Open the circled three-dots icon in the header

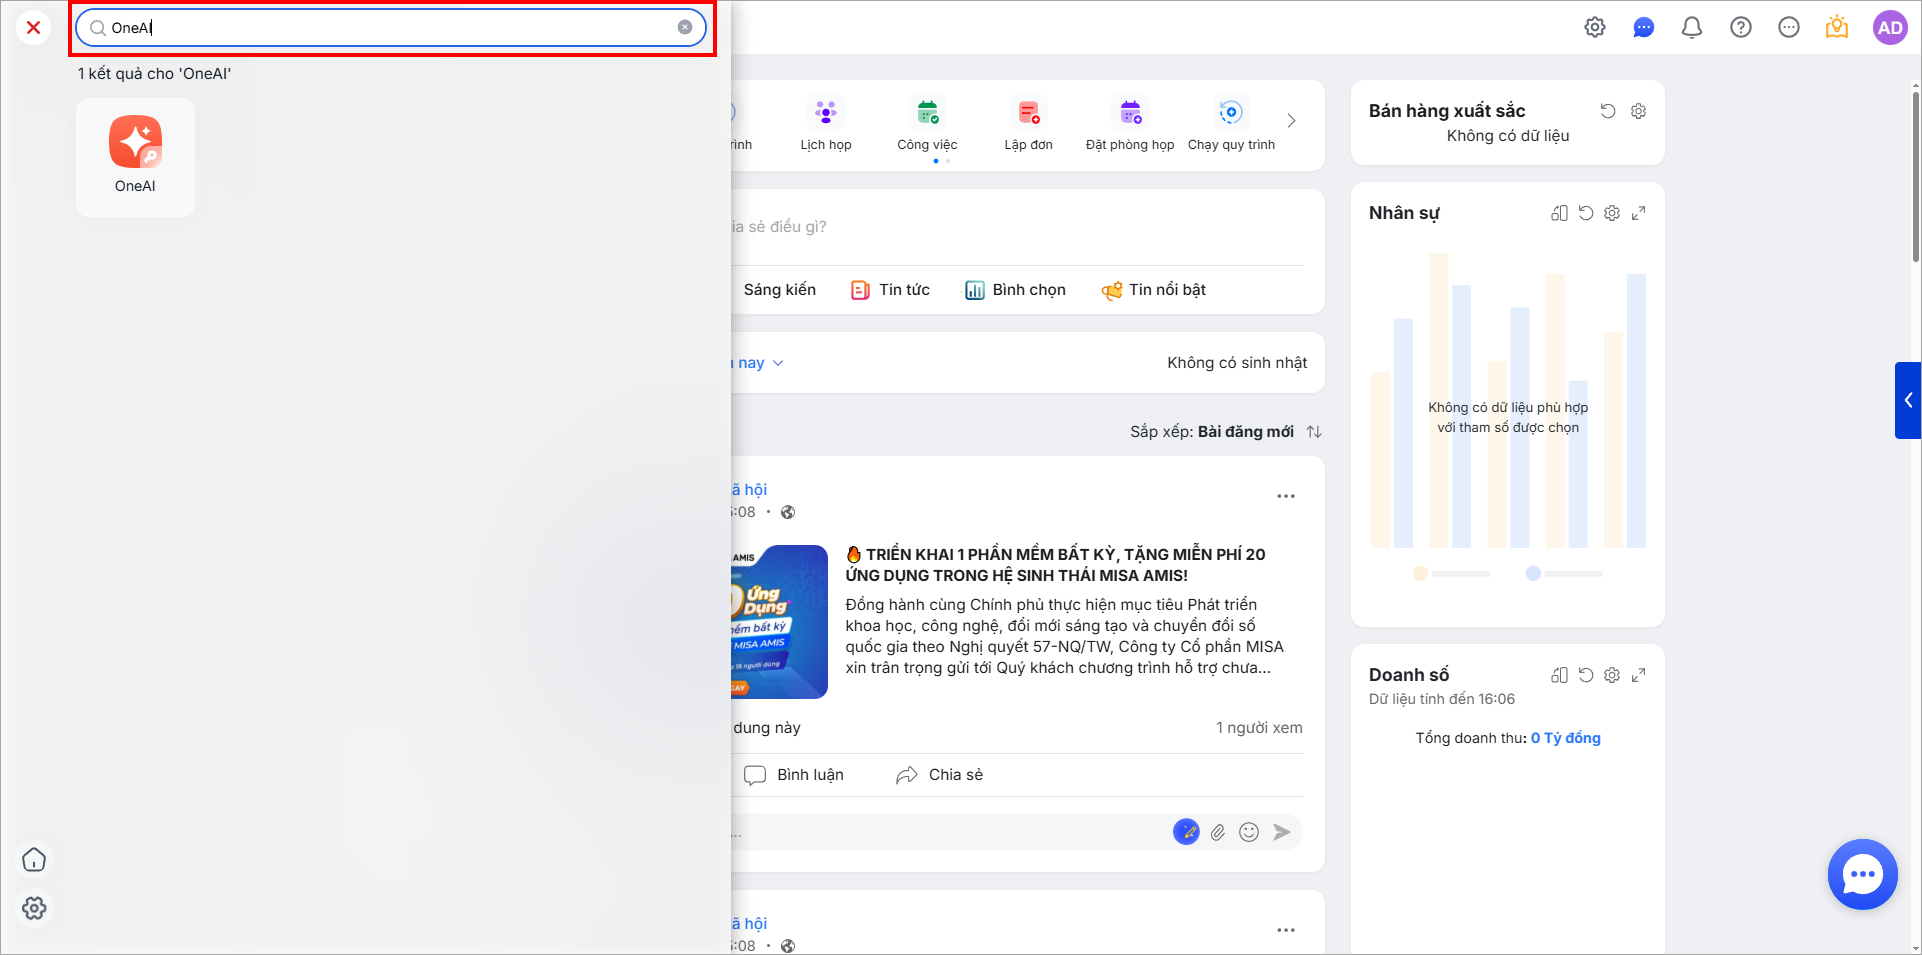click(1789, 28)
